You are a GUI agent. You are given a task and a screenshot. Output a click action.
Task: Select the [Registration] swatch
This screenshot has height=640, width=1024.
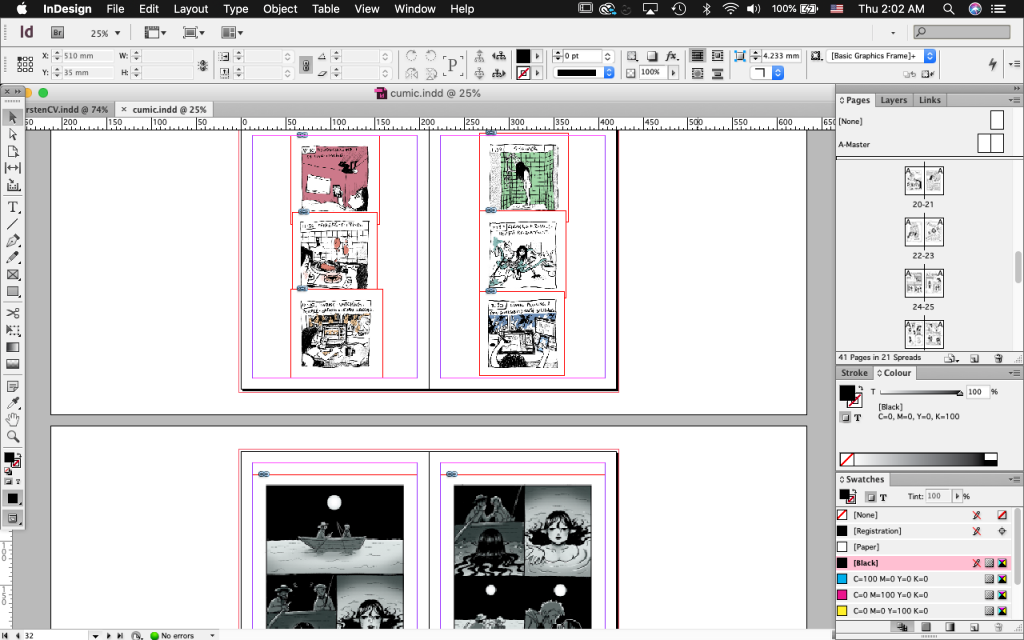point(923,531)
